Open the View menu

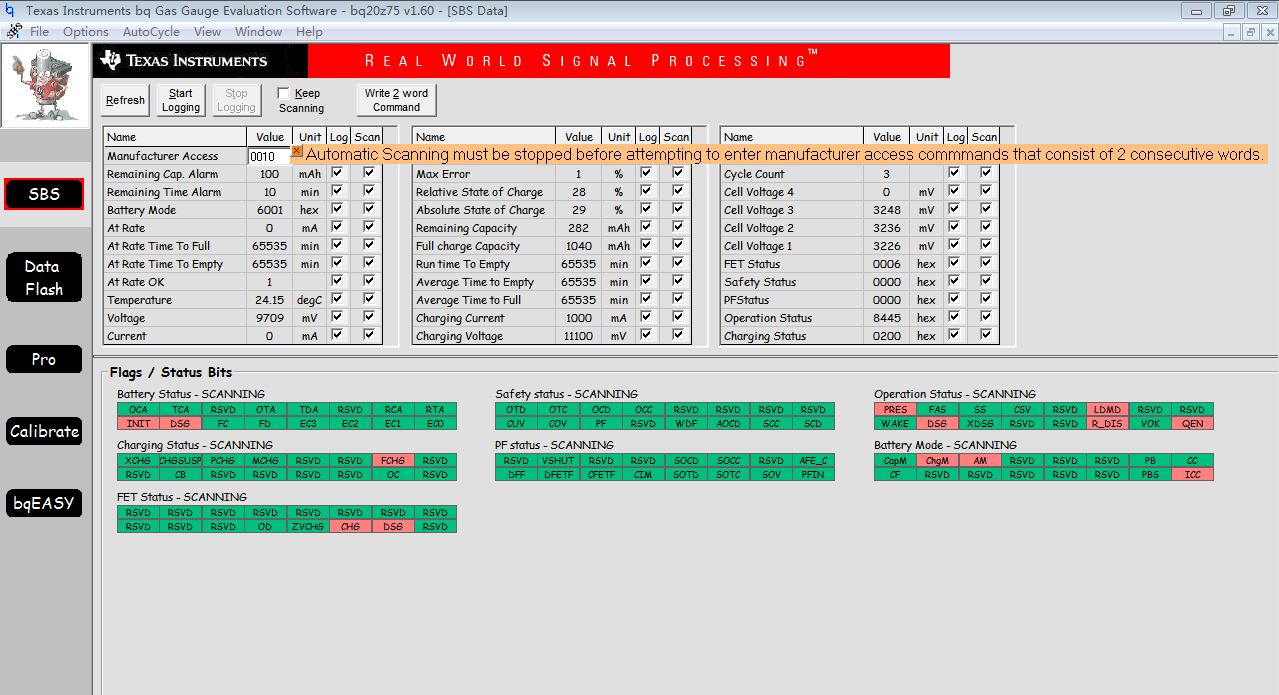click(x=207, y=31)
